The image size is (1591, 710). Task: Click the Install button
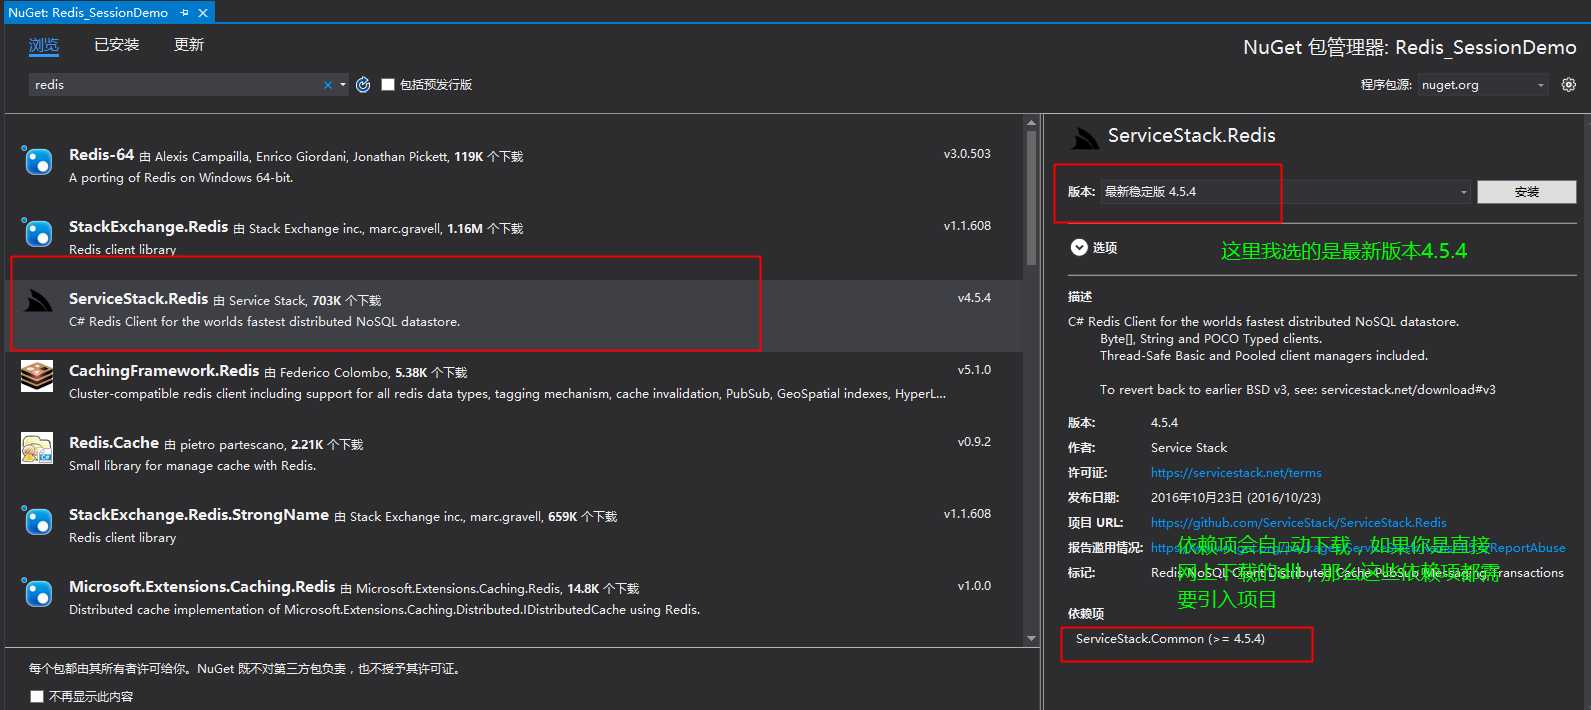pyautogui.click(x=1526, y=192)
